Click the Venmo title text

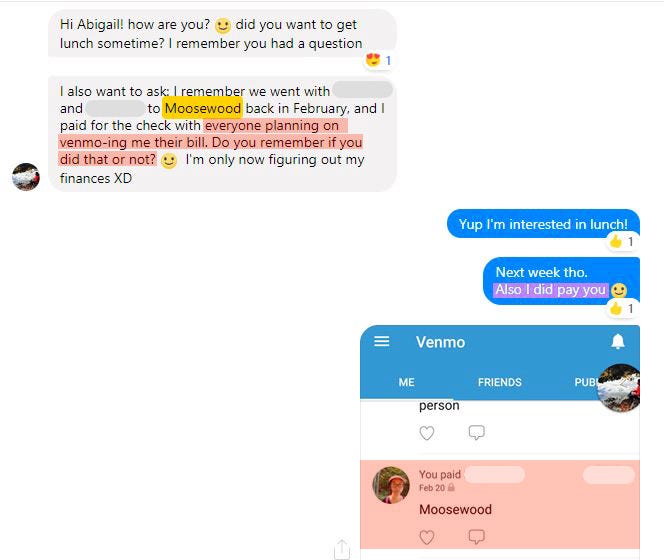(x=440, y=342)
